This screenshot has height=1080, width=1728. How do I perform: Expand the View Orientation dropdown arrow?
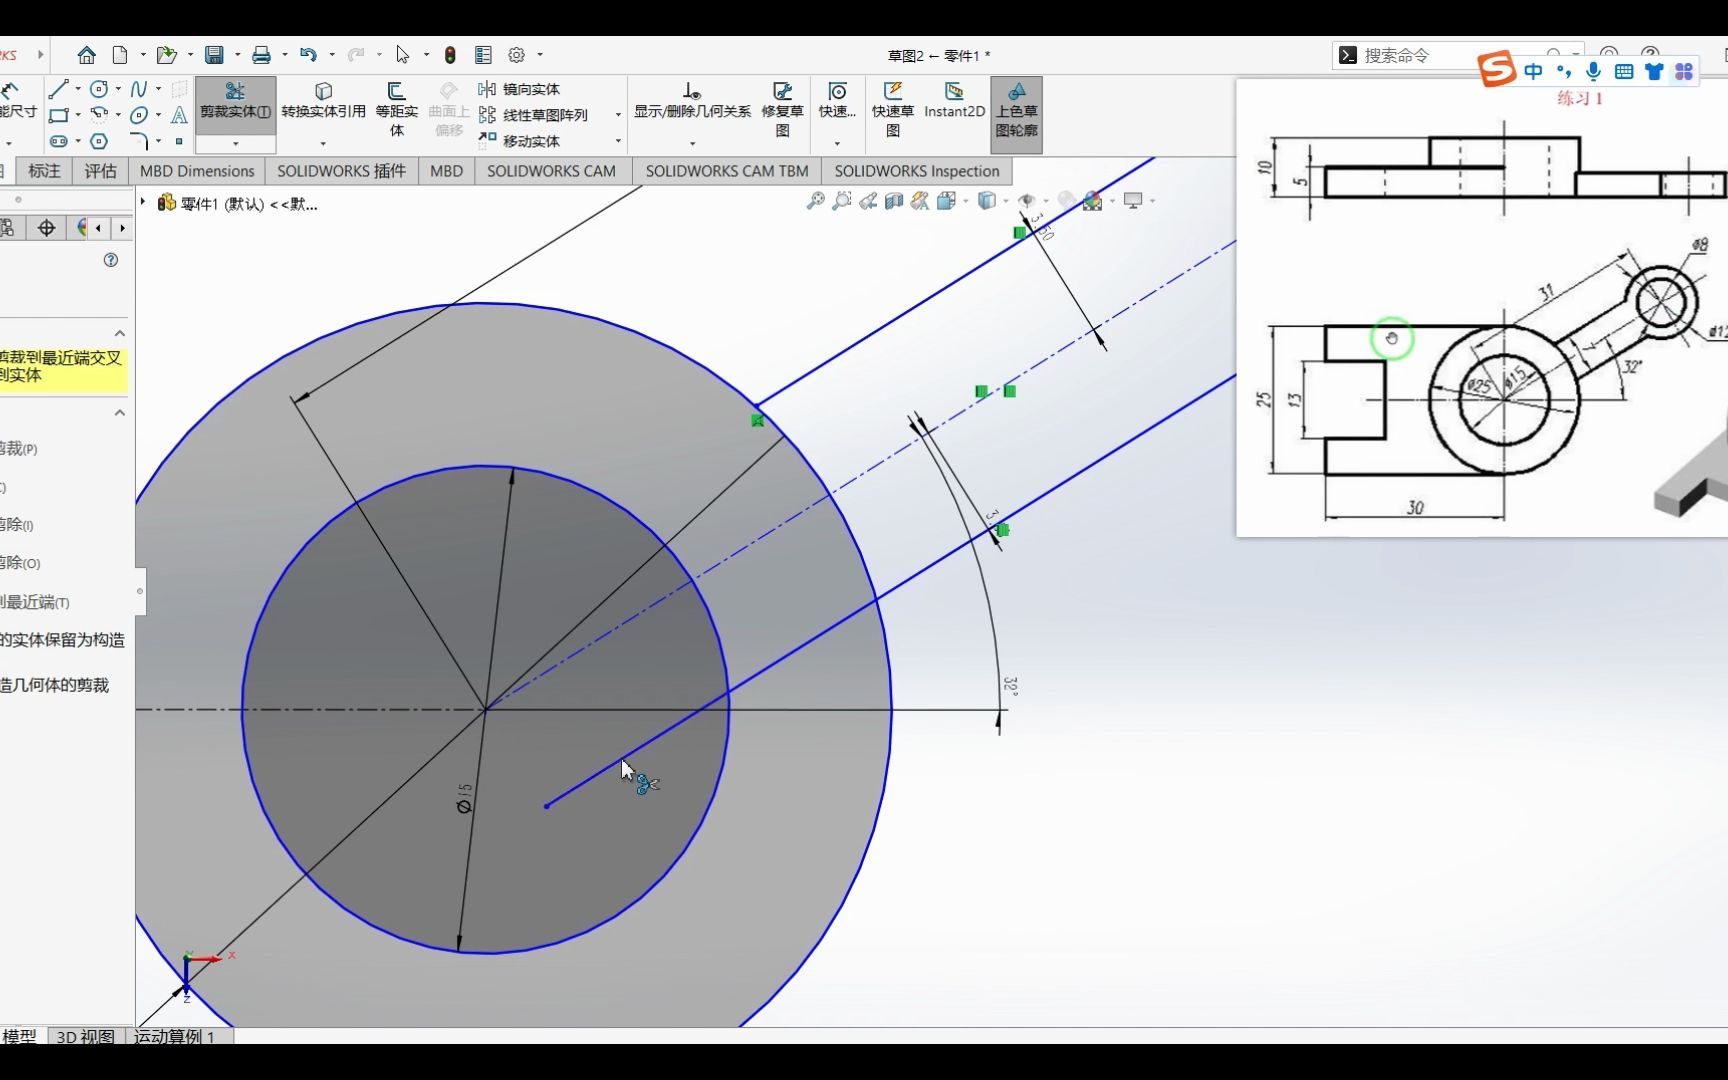[x=966, y=201]
